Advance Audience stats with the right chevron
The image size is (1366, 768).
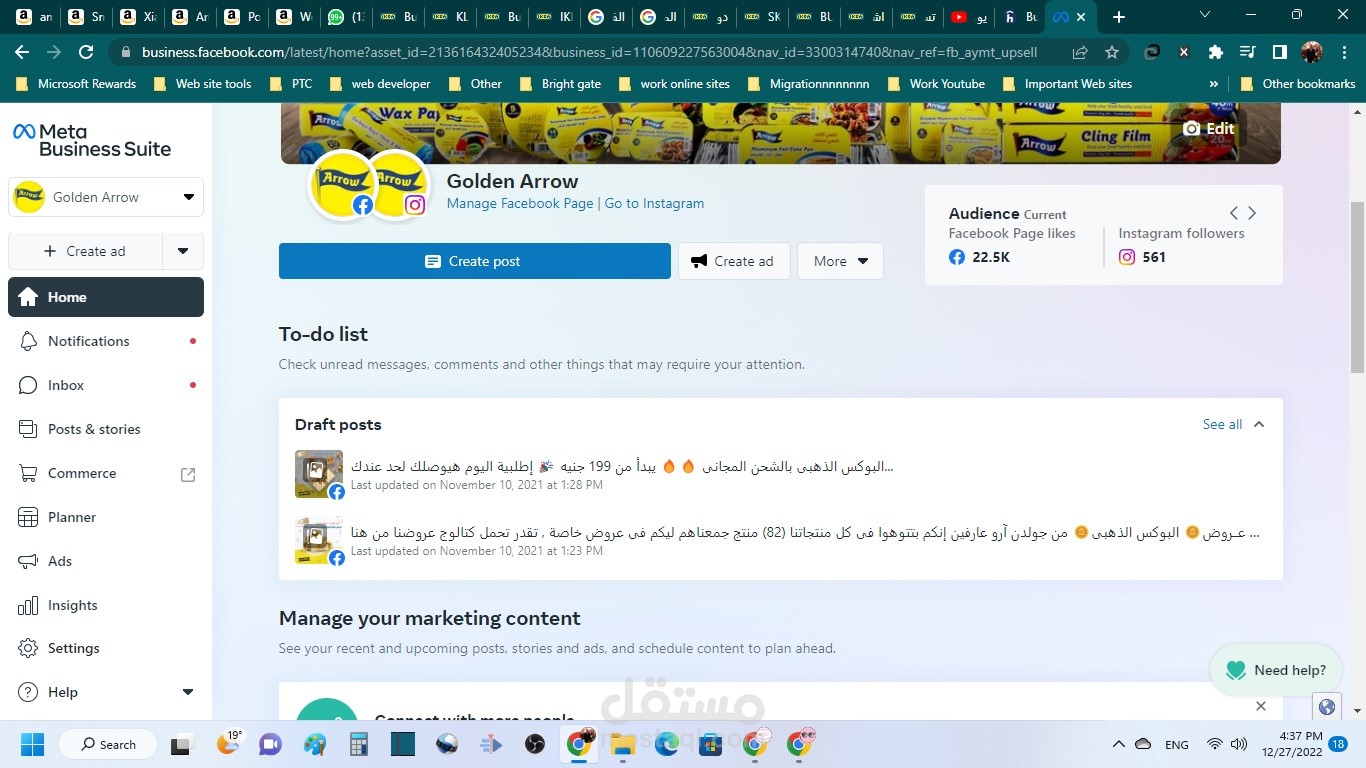click(x=1252, y=212)
